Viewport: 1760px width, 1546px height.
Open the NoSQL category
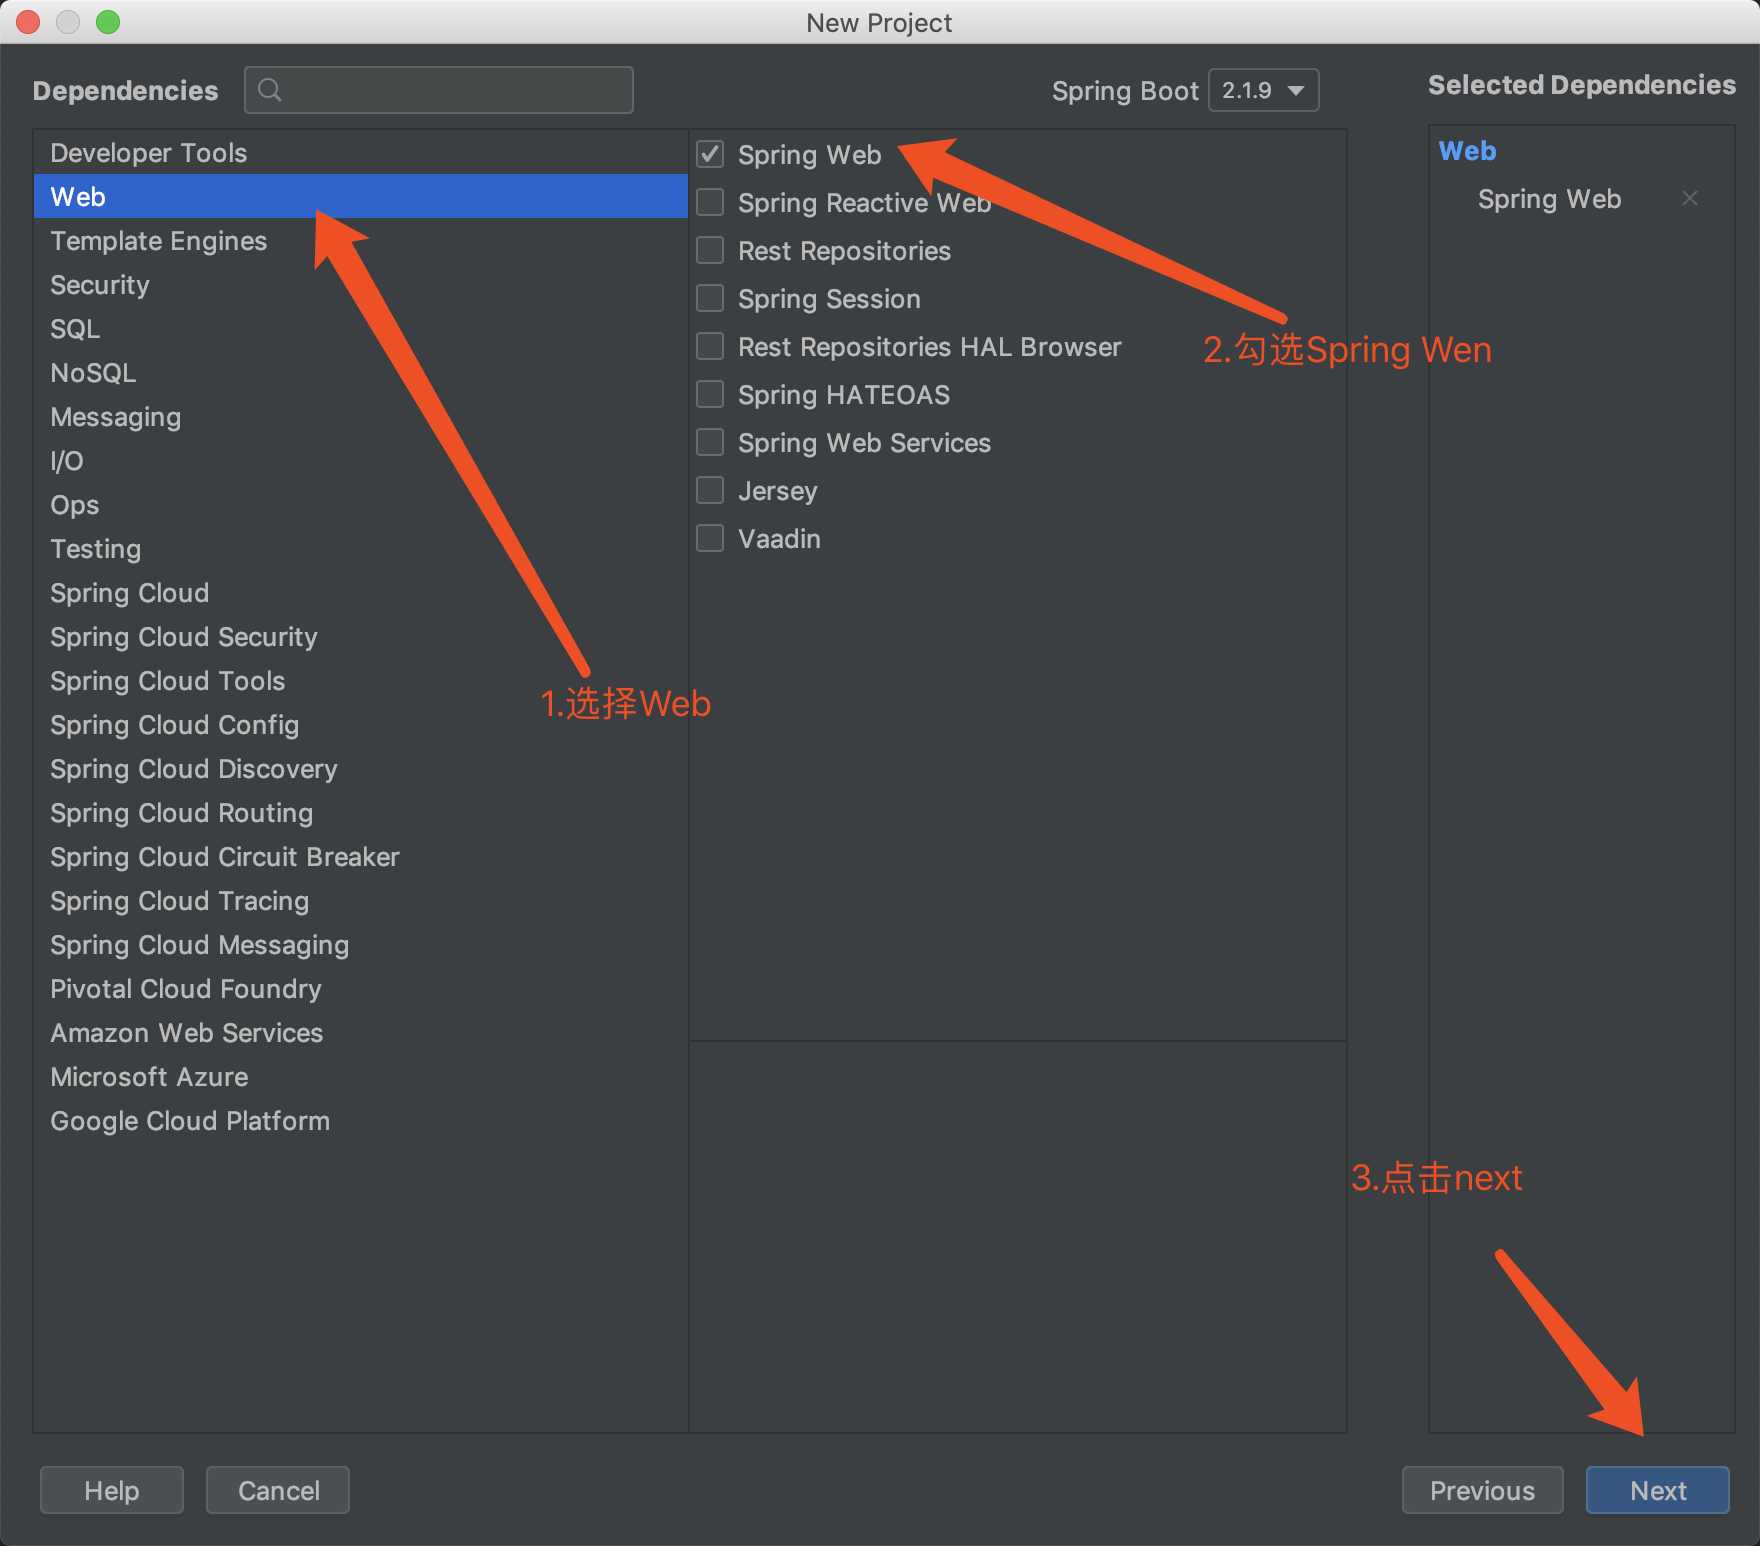coord(360,372)
